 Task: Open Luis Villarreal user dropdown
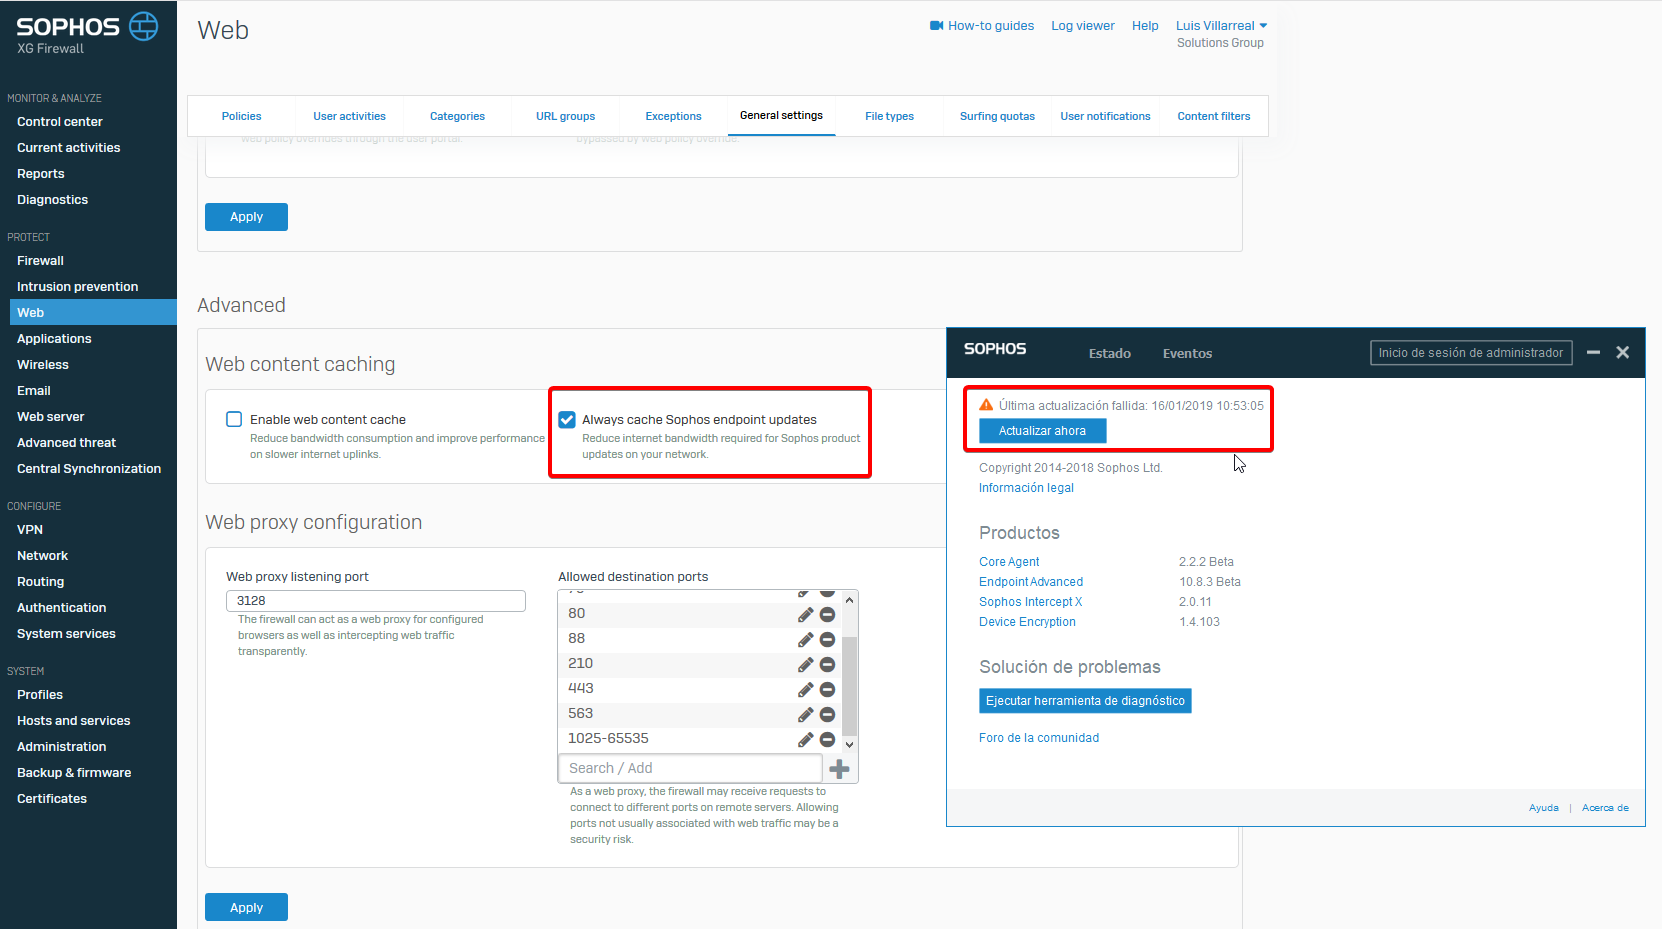(x=1221, y=26)
